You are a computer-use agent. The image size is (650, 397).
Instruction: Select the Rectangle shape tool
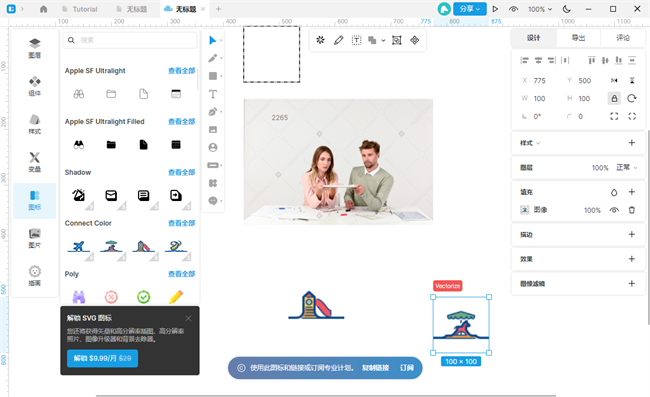(213, 76)
